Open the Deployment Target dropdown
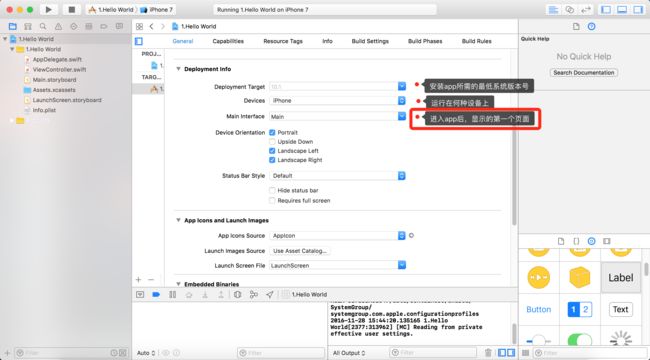The height and width of the screenshot is (360, 650). pyautogui.click(x=402, y=86)
